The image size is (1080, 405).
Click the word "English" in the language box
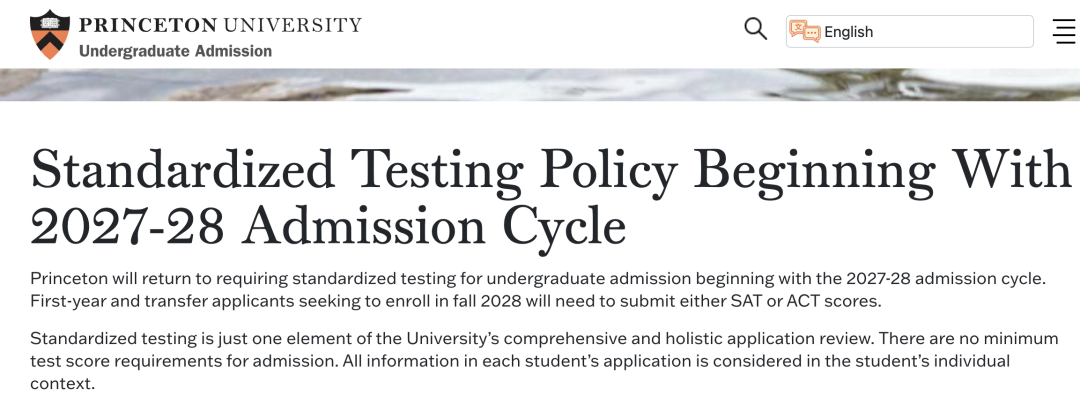tap(848, 32)
